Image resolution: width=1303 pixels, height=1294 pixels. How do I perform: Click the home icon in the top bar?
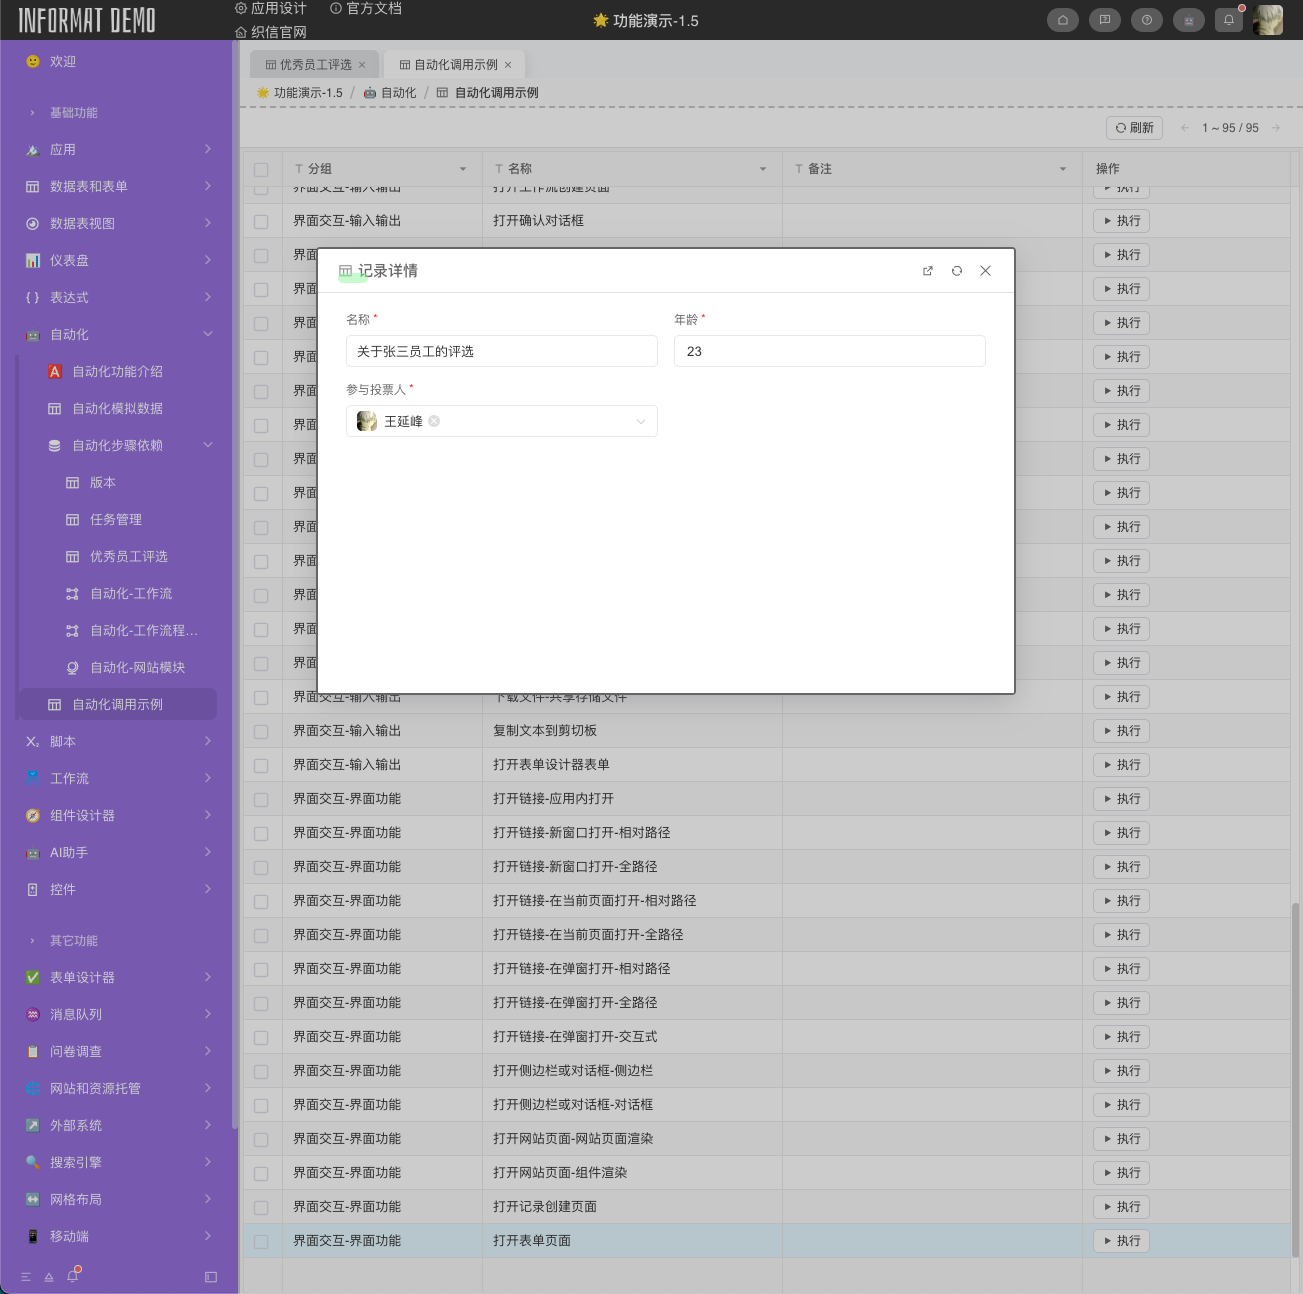coord(1062,20)
